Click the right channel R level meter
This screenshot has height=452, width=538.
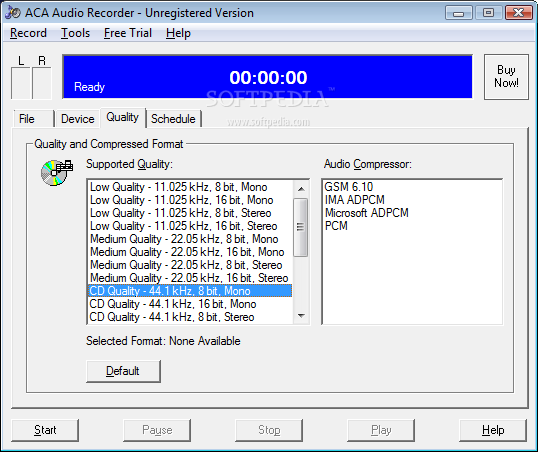pos(42,83)
